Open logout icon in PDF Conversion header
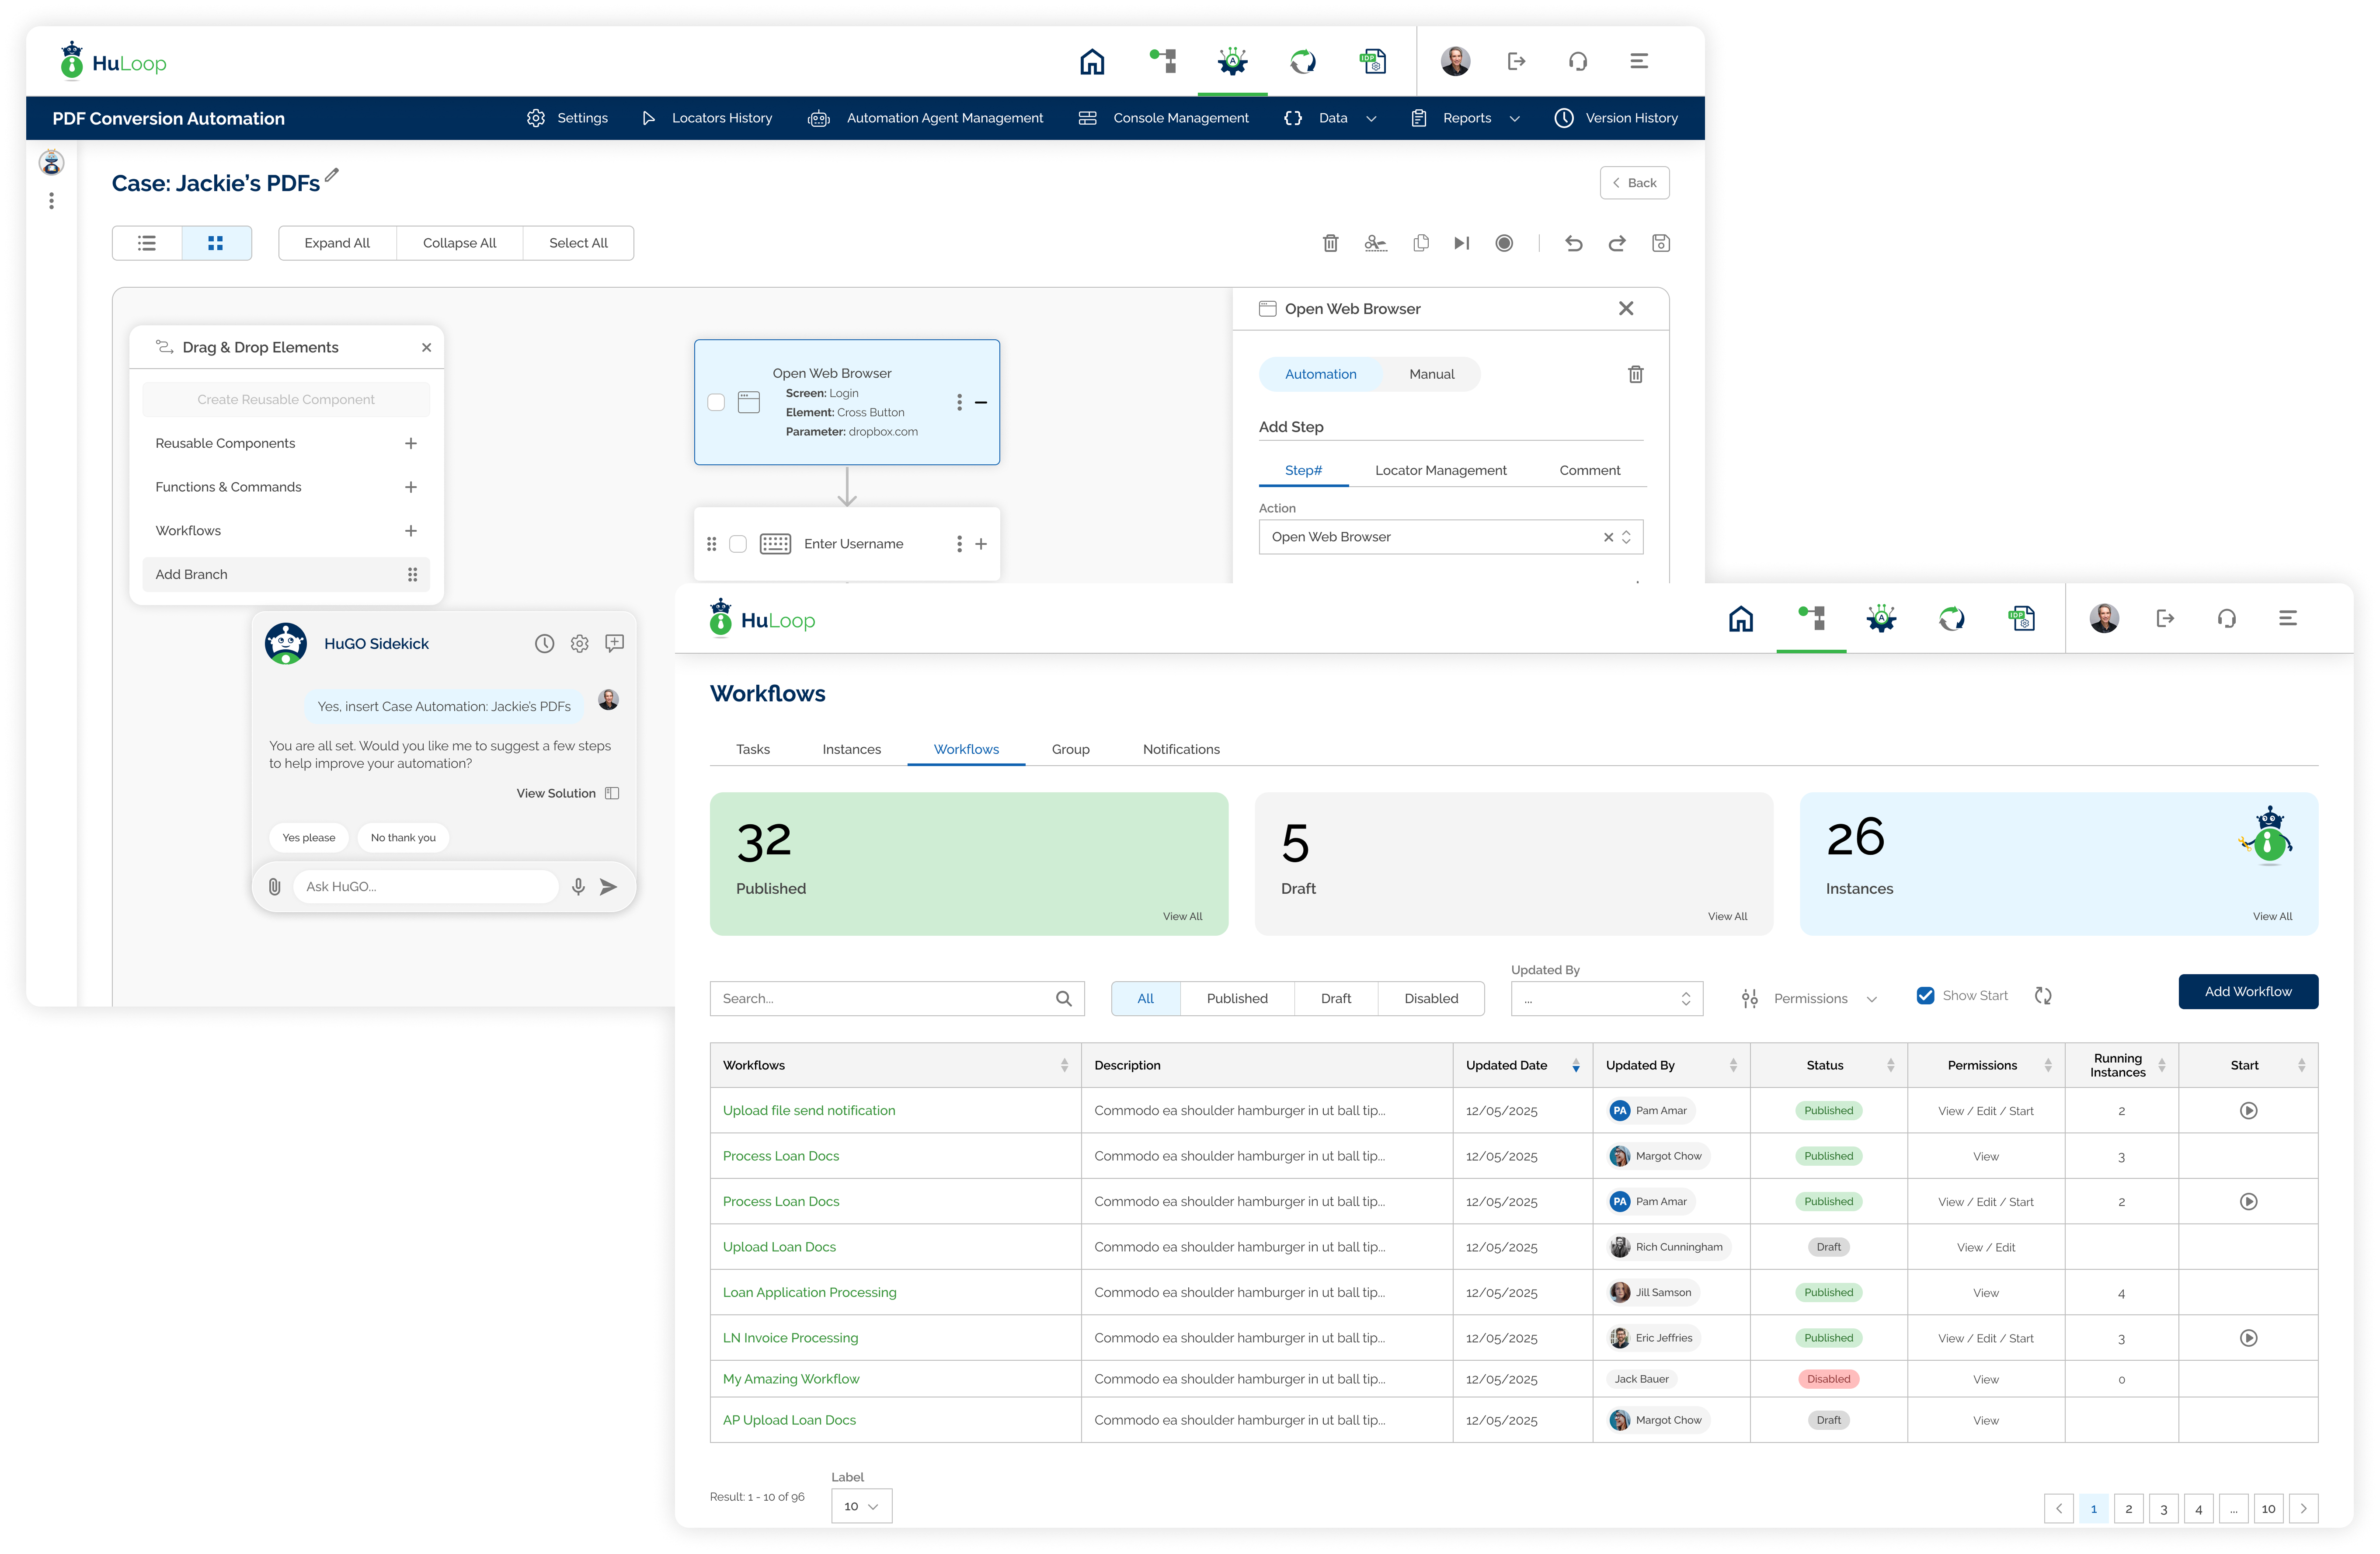This screenshot has width=2380, height=1554. [x=1516, y=62]
